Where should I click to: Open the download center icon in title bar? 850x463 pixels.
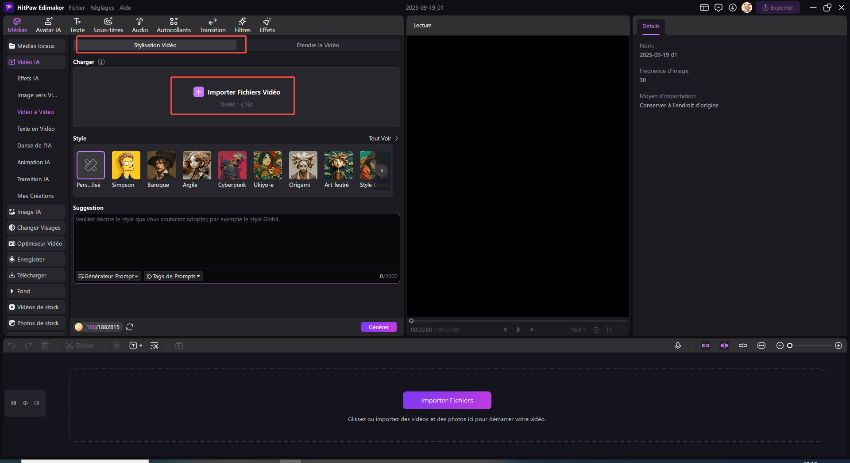coord(732,8)
